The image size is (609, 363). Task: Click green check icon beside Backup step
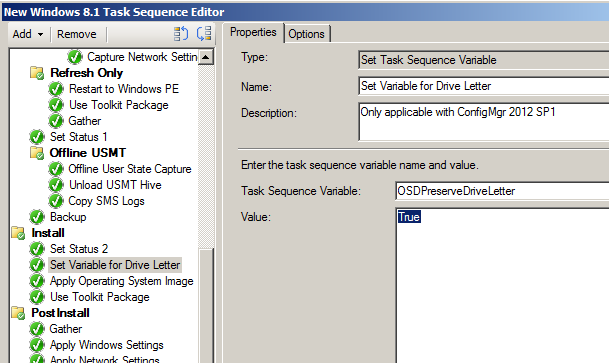(37, 217)
